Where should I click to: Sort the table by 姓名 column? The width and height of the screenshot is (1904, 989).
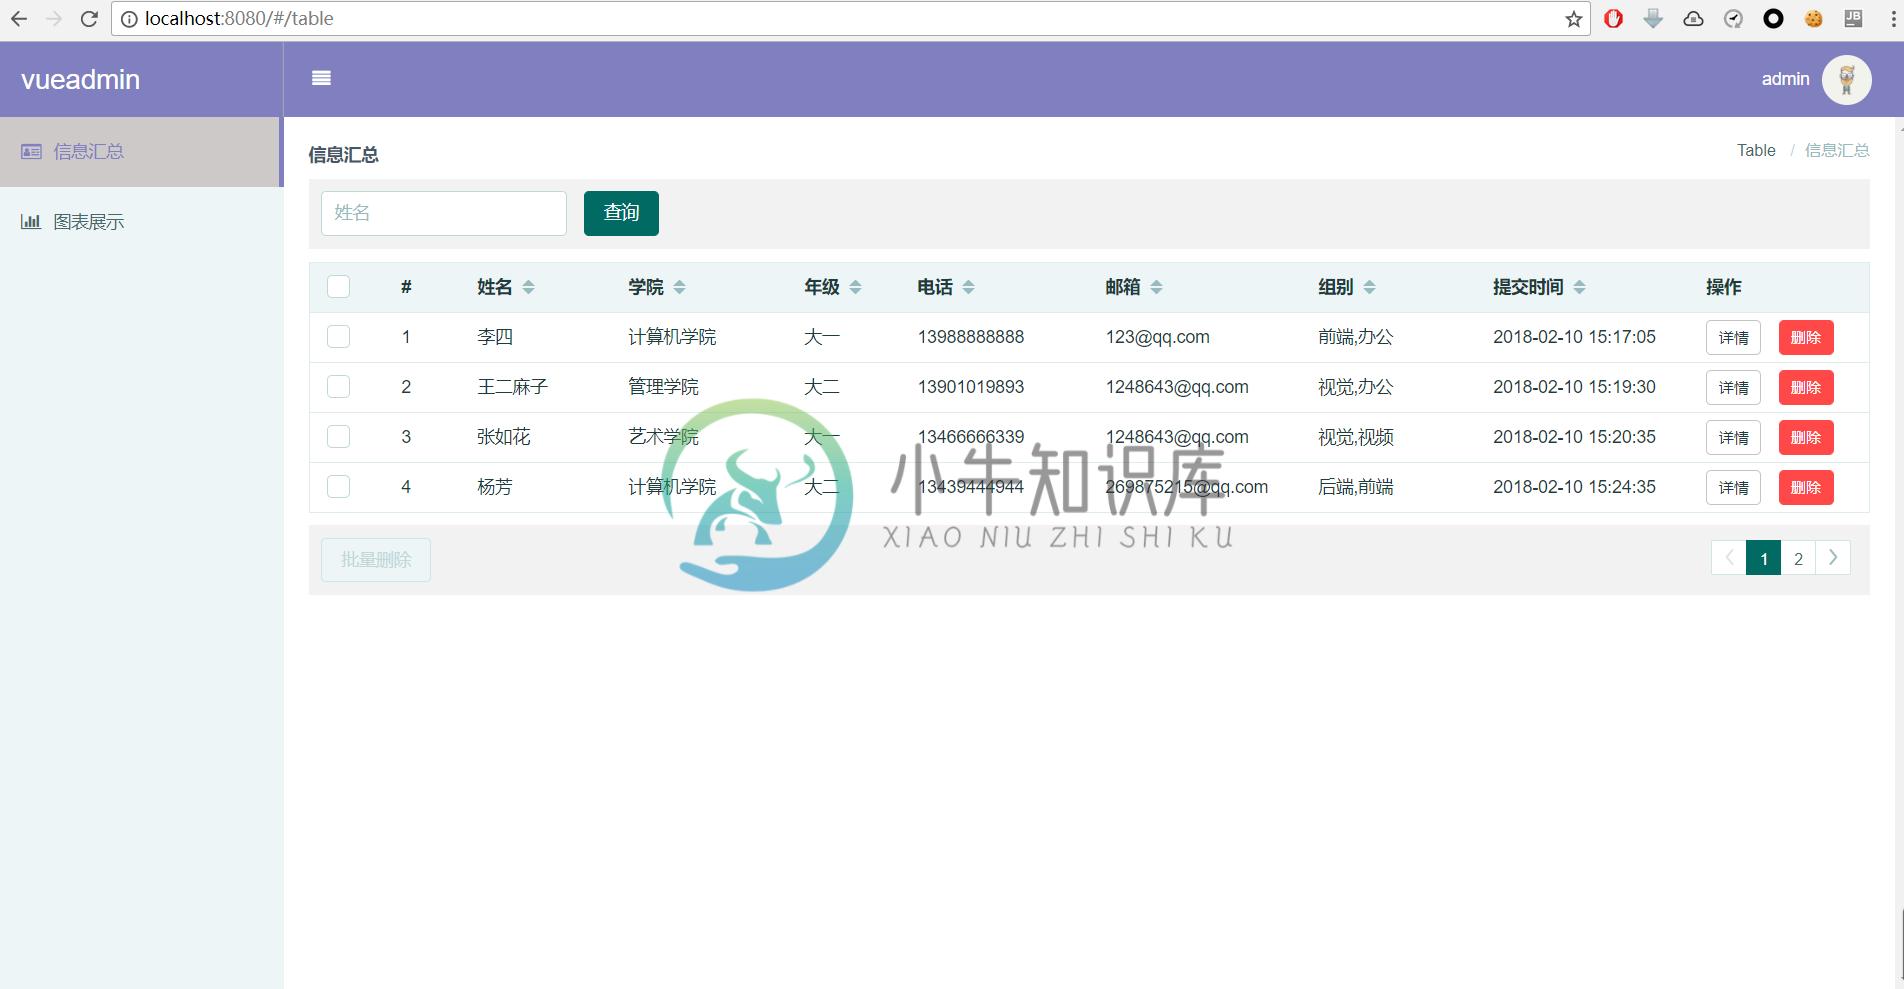click(528, 287)
